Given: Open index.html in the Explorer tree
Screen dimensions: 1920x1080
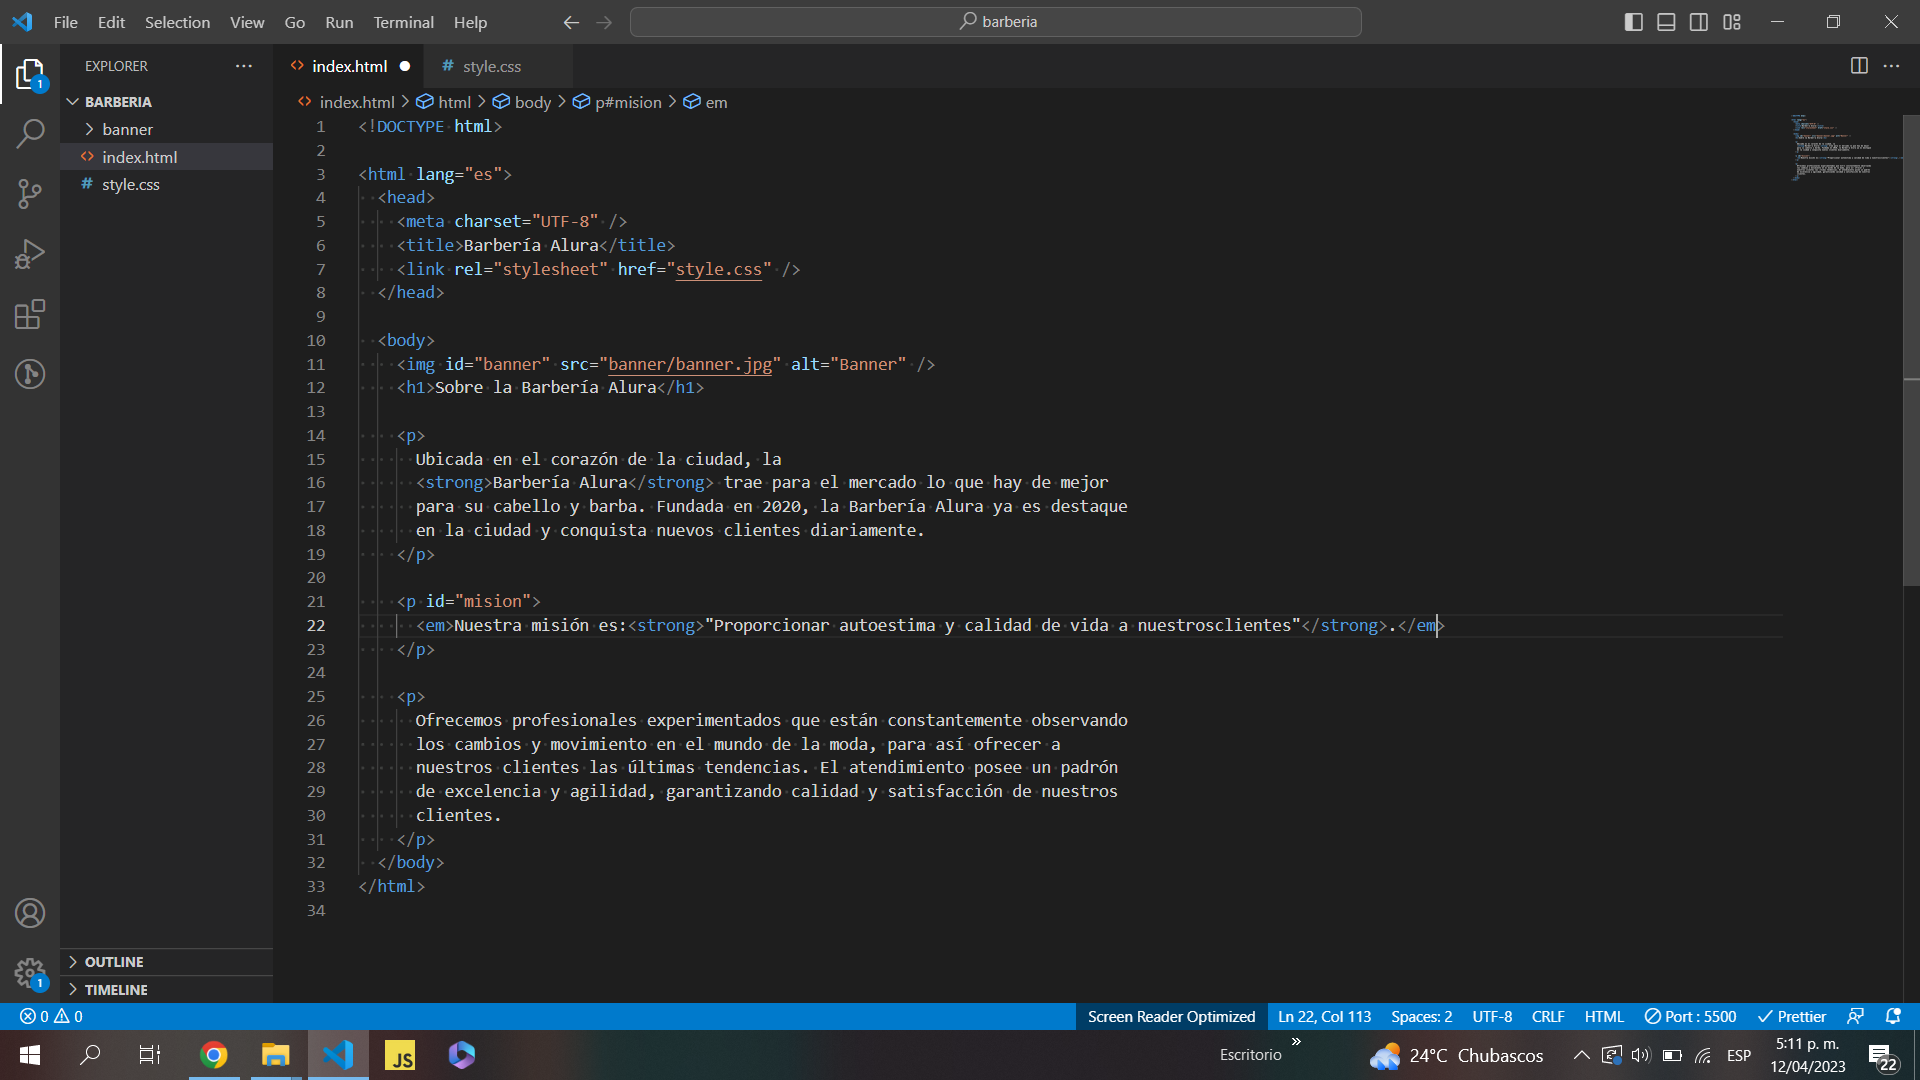Looking at the screenshot, I should (166, 157).
